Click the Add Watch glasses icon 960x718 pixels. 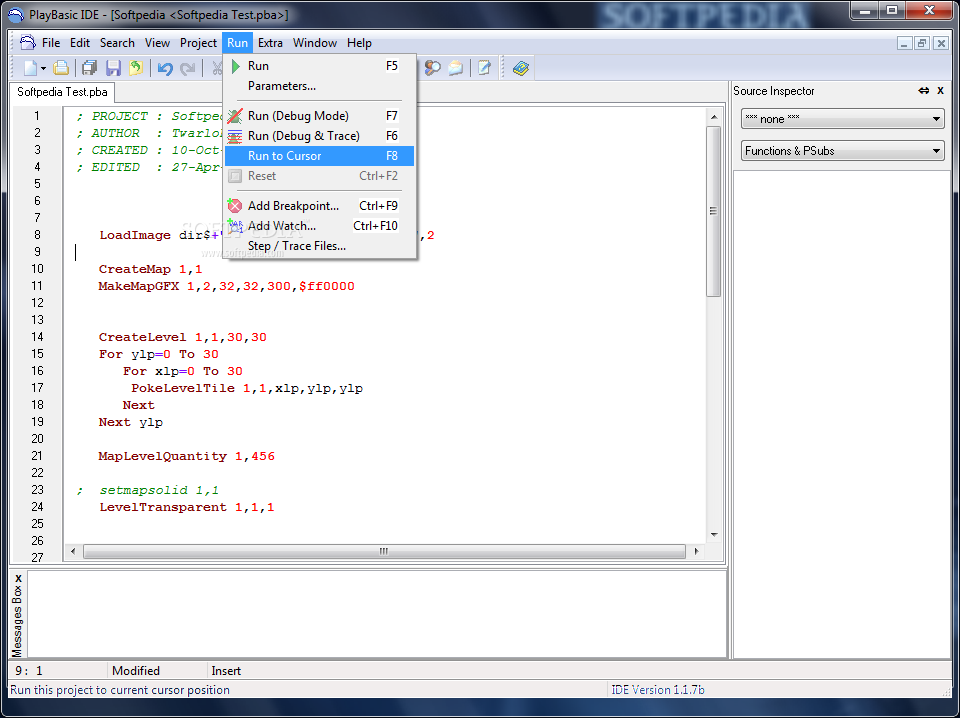(235, 226)
